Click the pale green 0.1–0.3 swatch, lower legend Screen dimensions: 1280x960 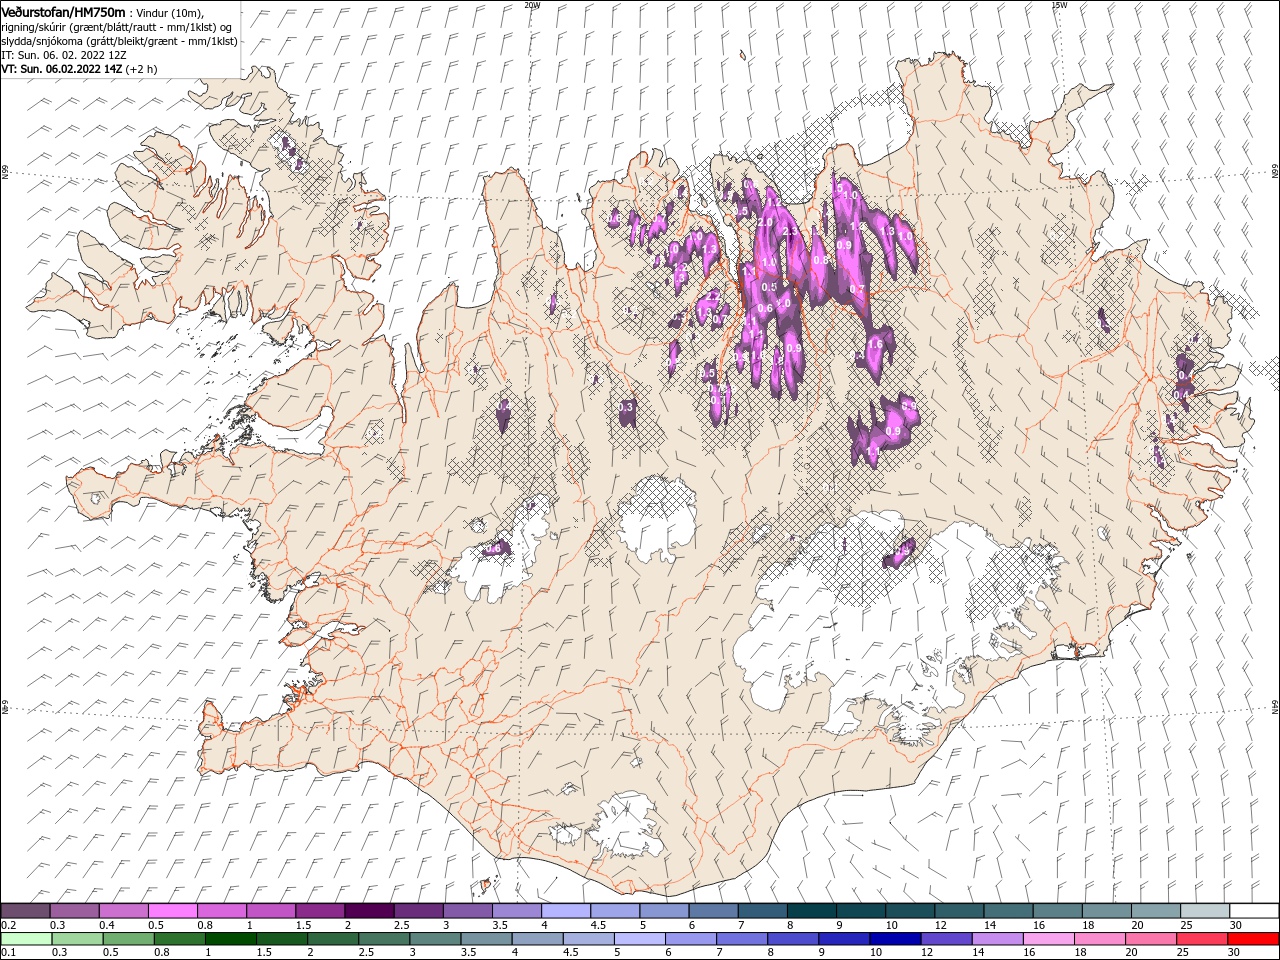[x=27, y=939]
